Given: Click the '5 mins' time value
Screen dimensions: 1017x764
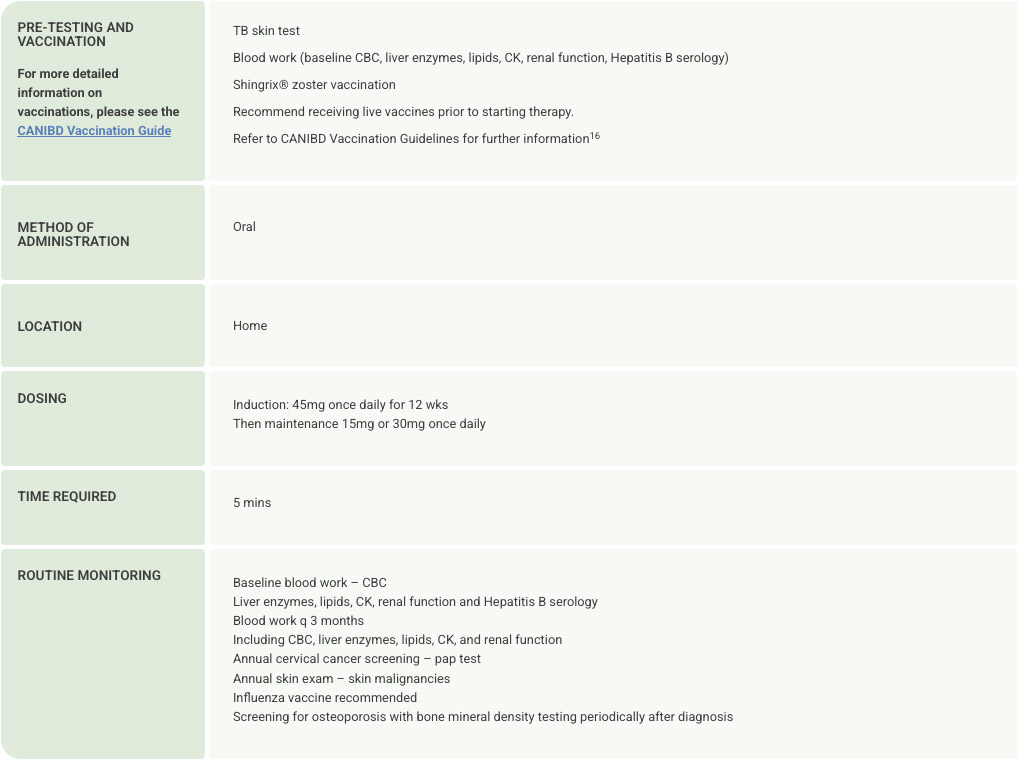Looking at the screenshot, I should [x=252, y=503].
